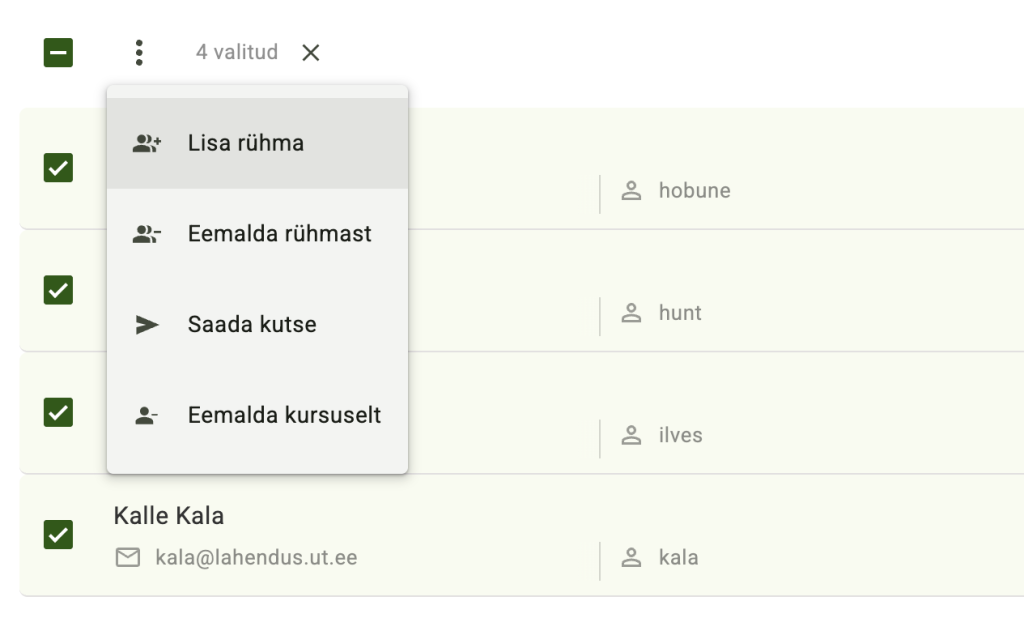
Task: Click the envelope icon beside kala@lahendus.ut.ee
Action: point(128,557)
